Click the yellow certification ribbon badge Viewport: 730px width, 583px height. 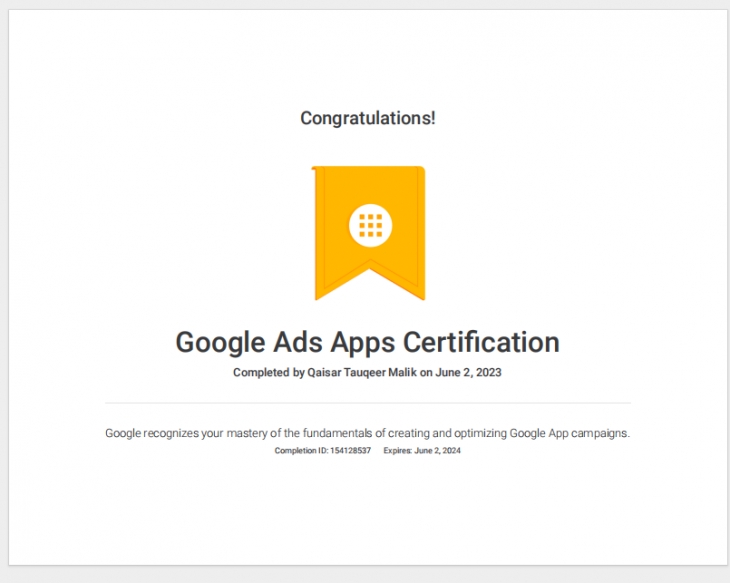click(x=368, y=233)
